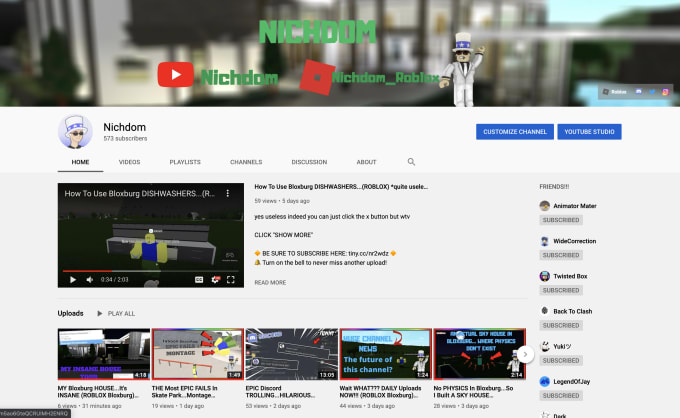Screen dimensions: 680x418
Task: Open EPIC Discord TROLLING video thumbnail
Action: click(291, 354)
